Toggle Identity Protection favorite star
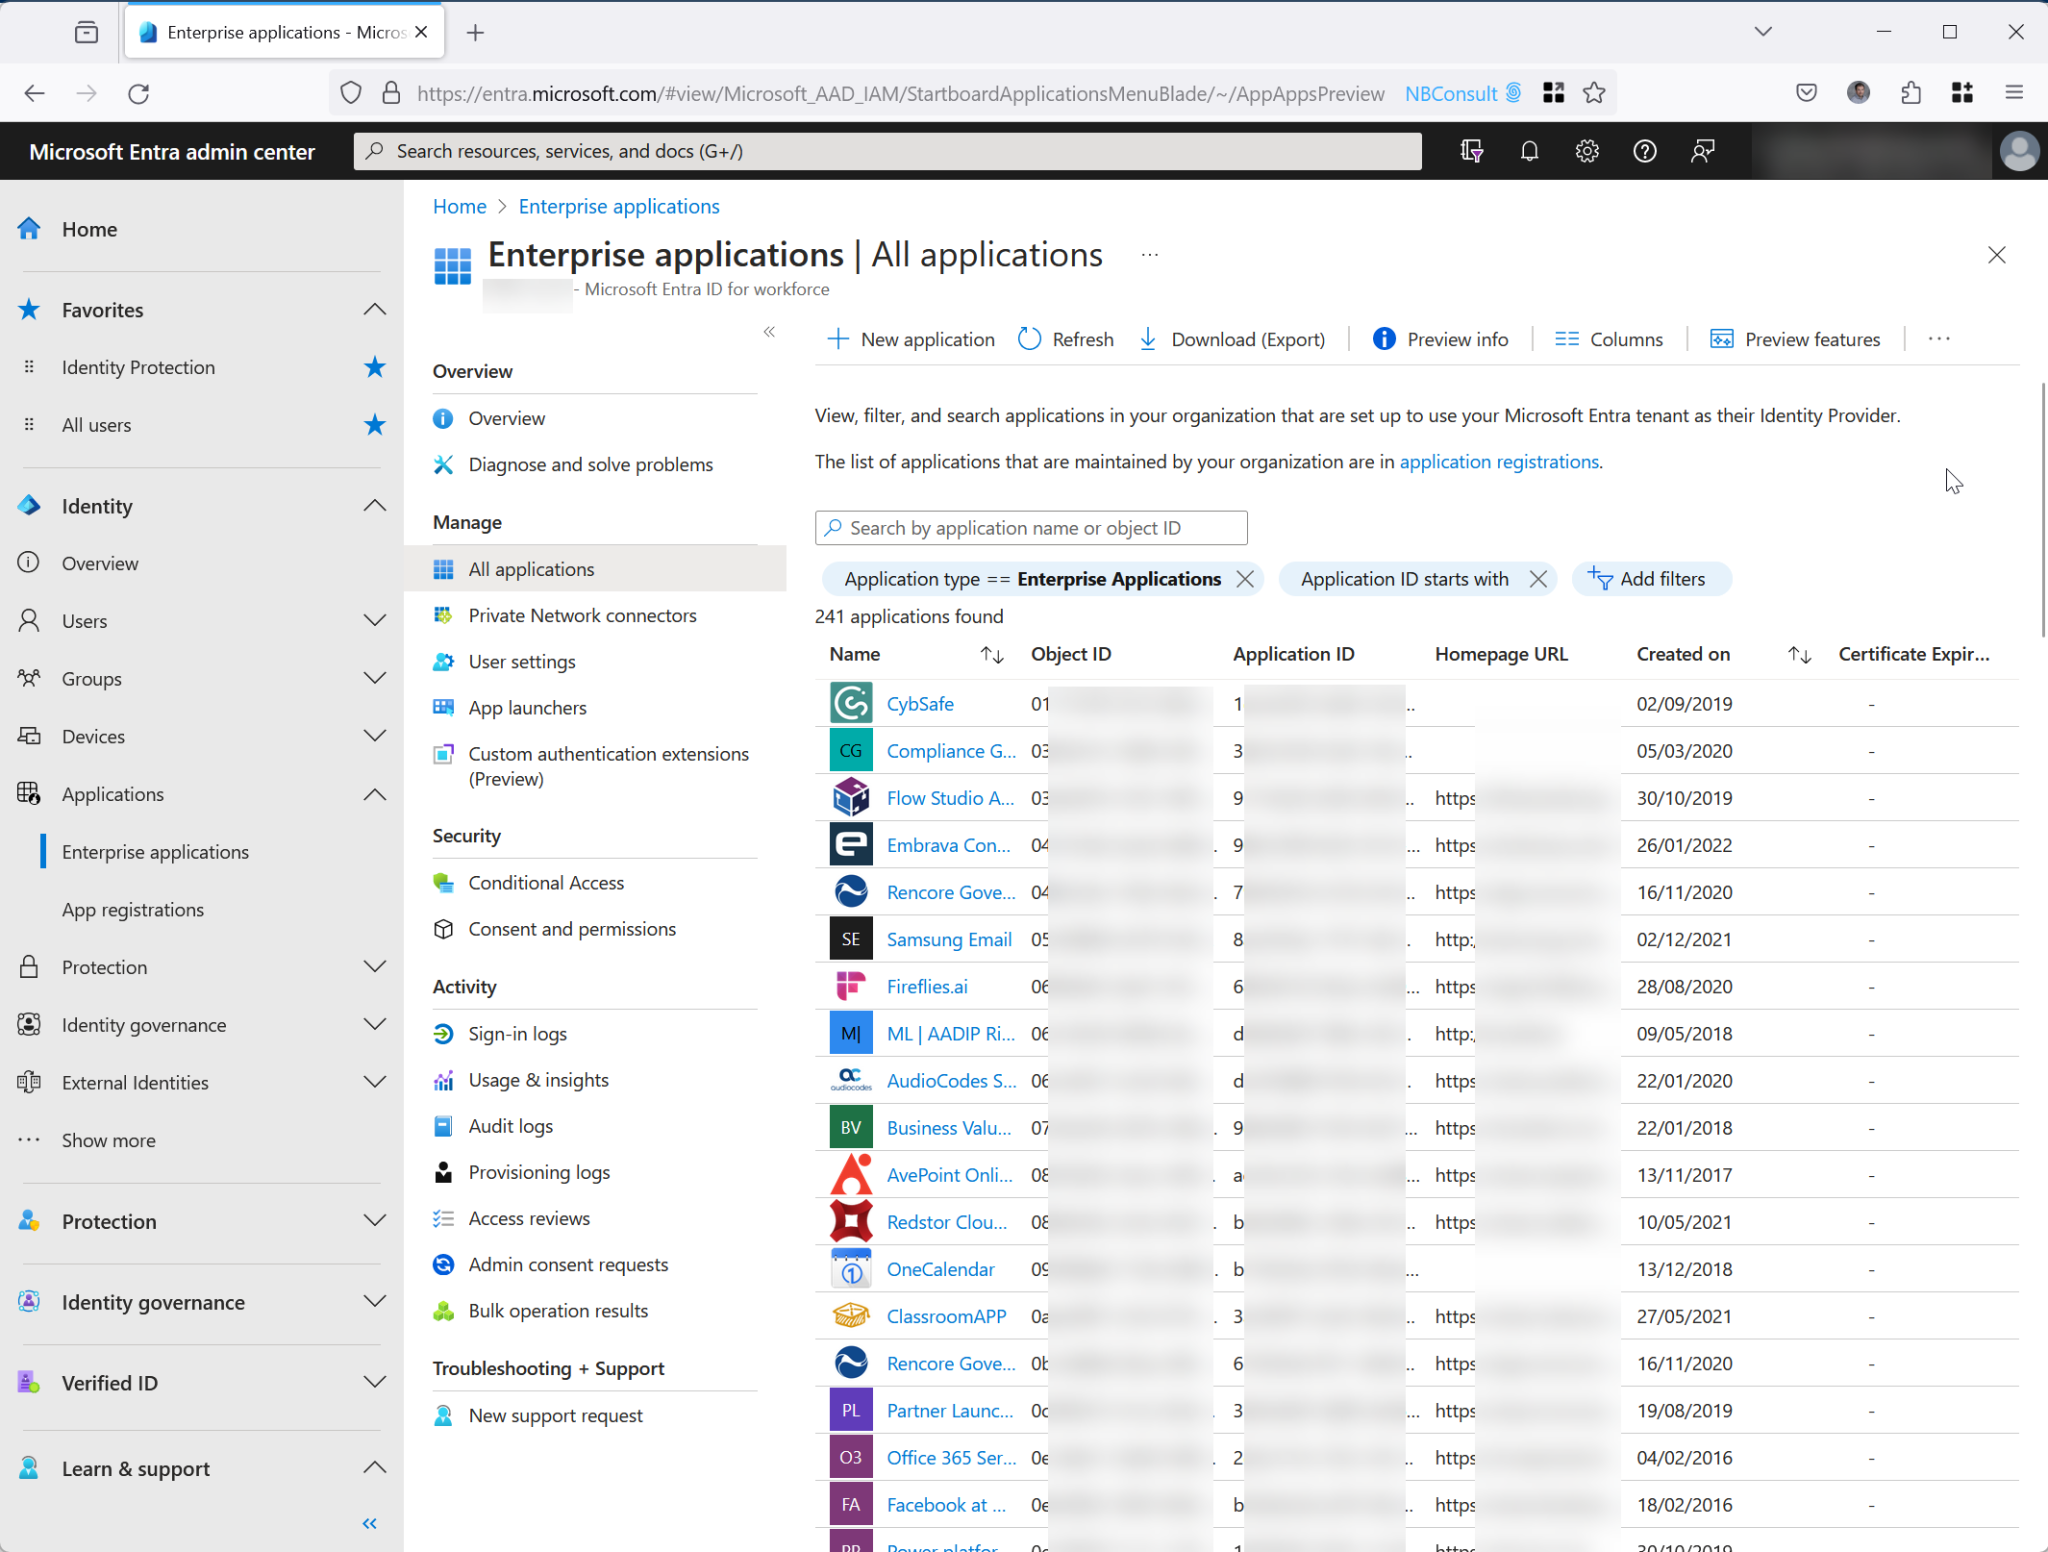2048x1552 pixels. pyautogui.click(x=375, y=367)
